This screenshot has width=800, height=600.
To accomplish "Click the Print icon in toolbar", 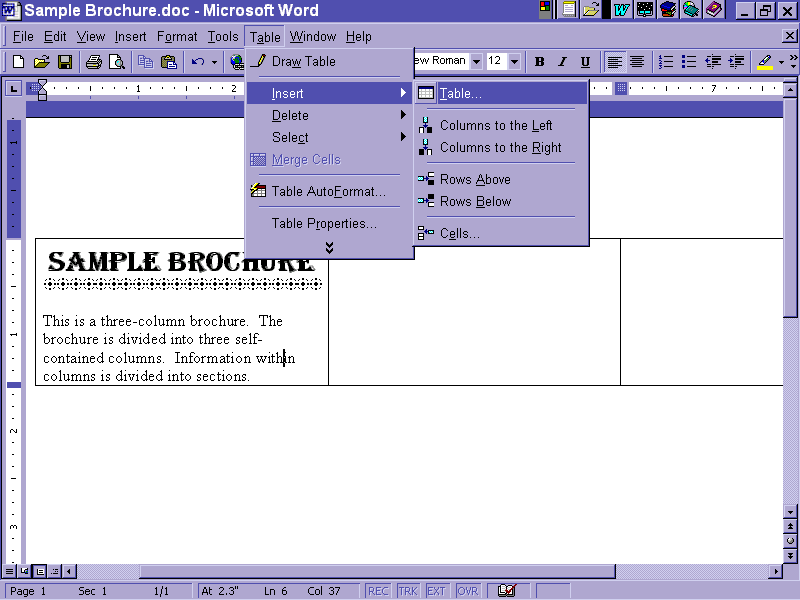I will (x=94, y=62).
